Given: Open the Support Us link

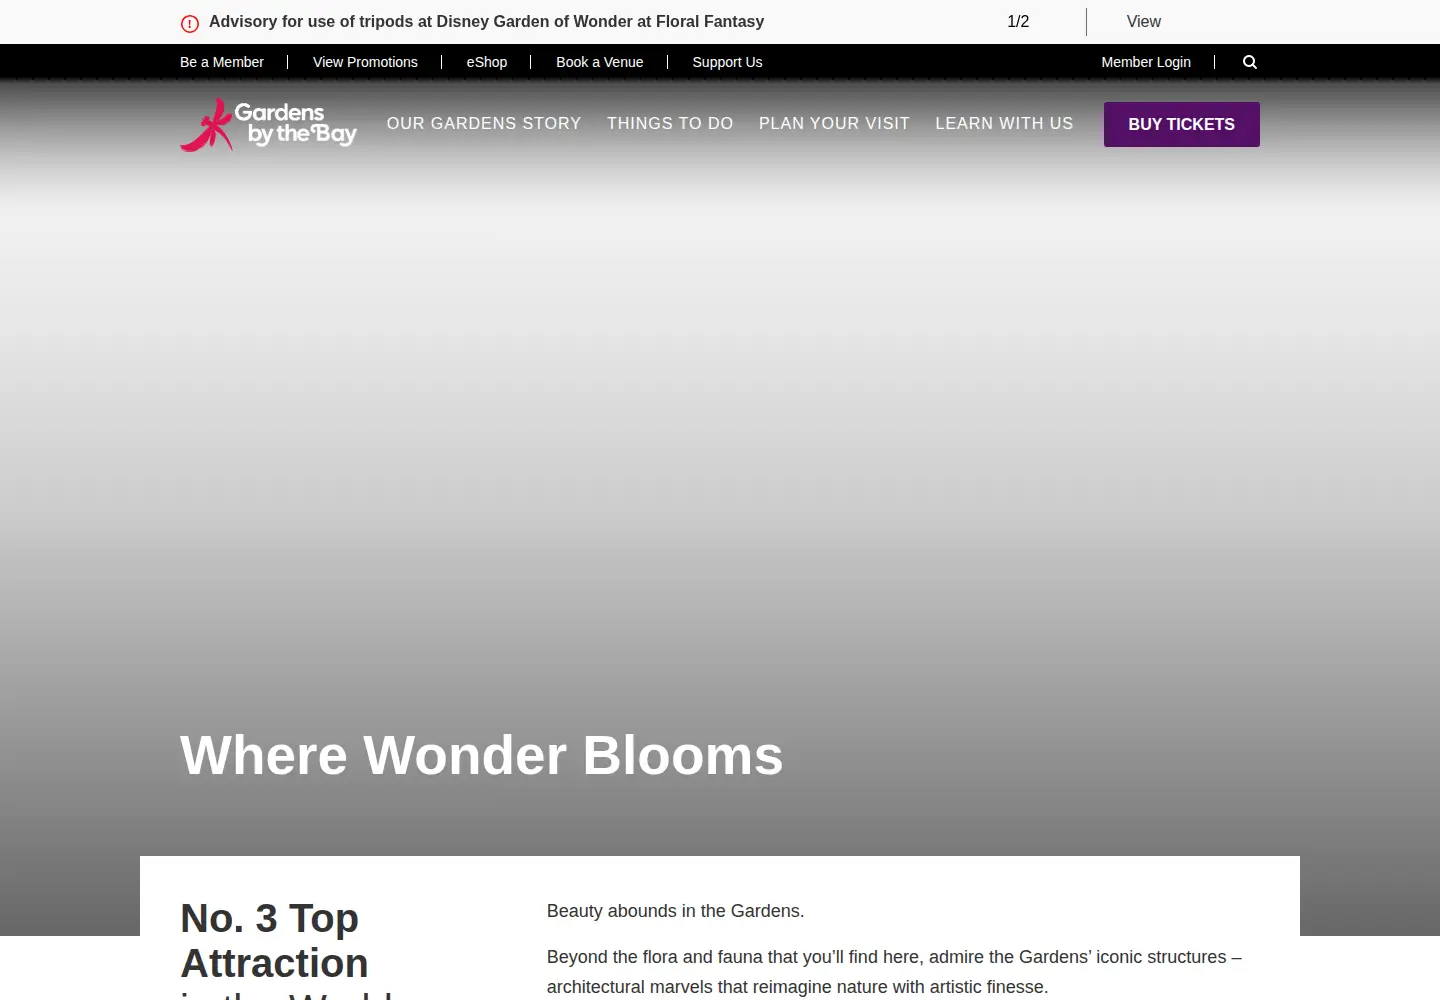Looking at the screenshot, I should (727, 62).
